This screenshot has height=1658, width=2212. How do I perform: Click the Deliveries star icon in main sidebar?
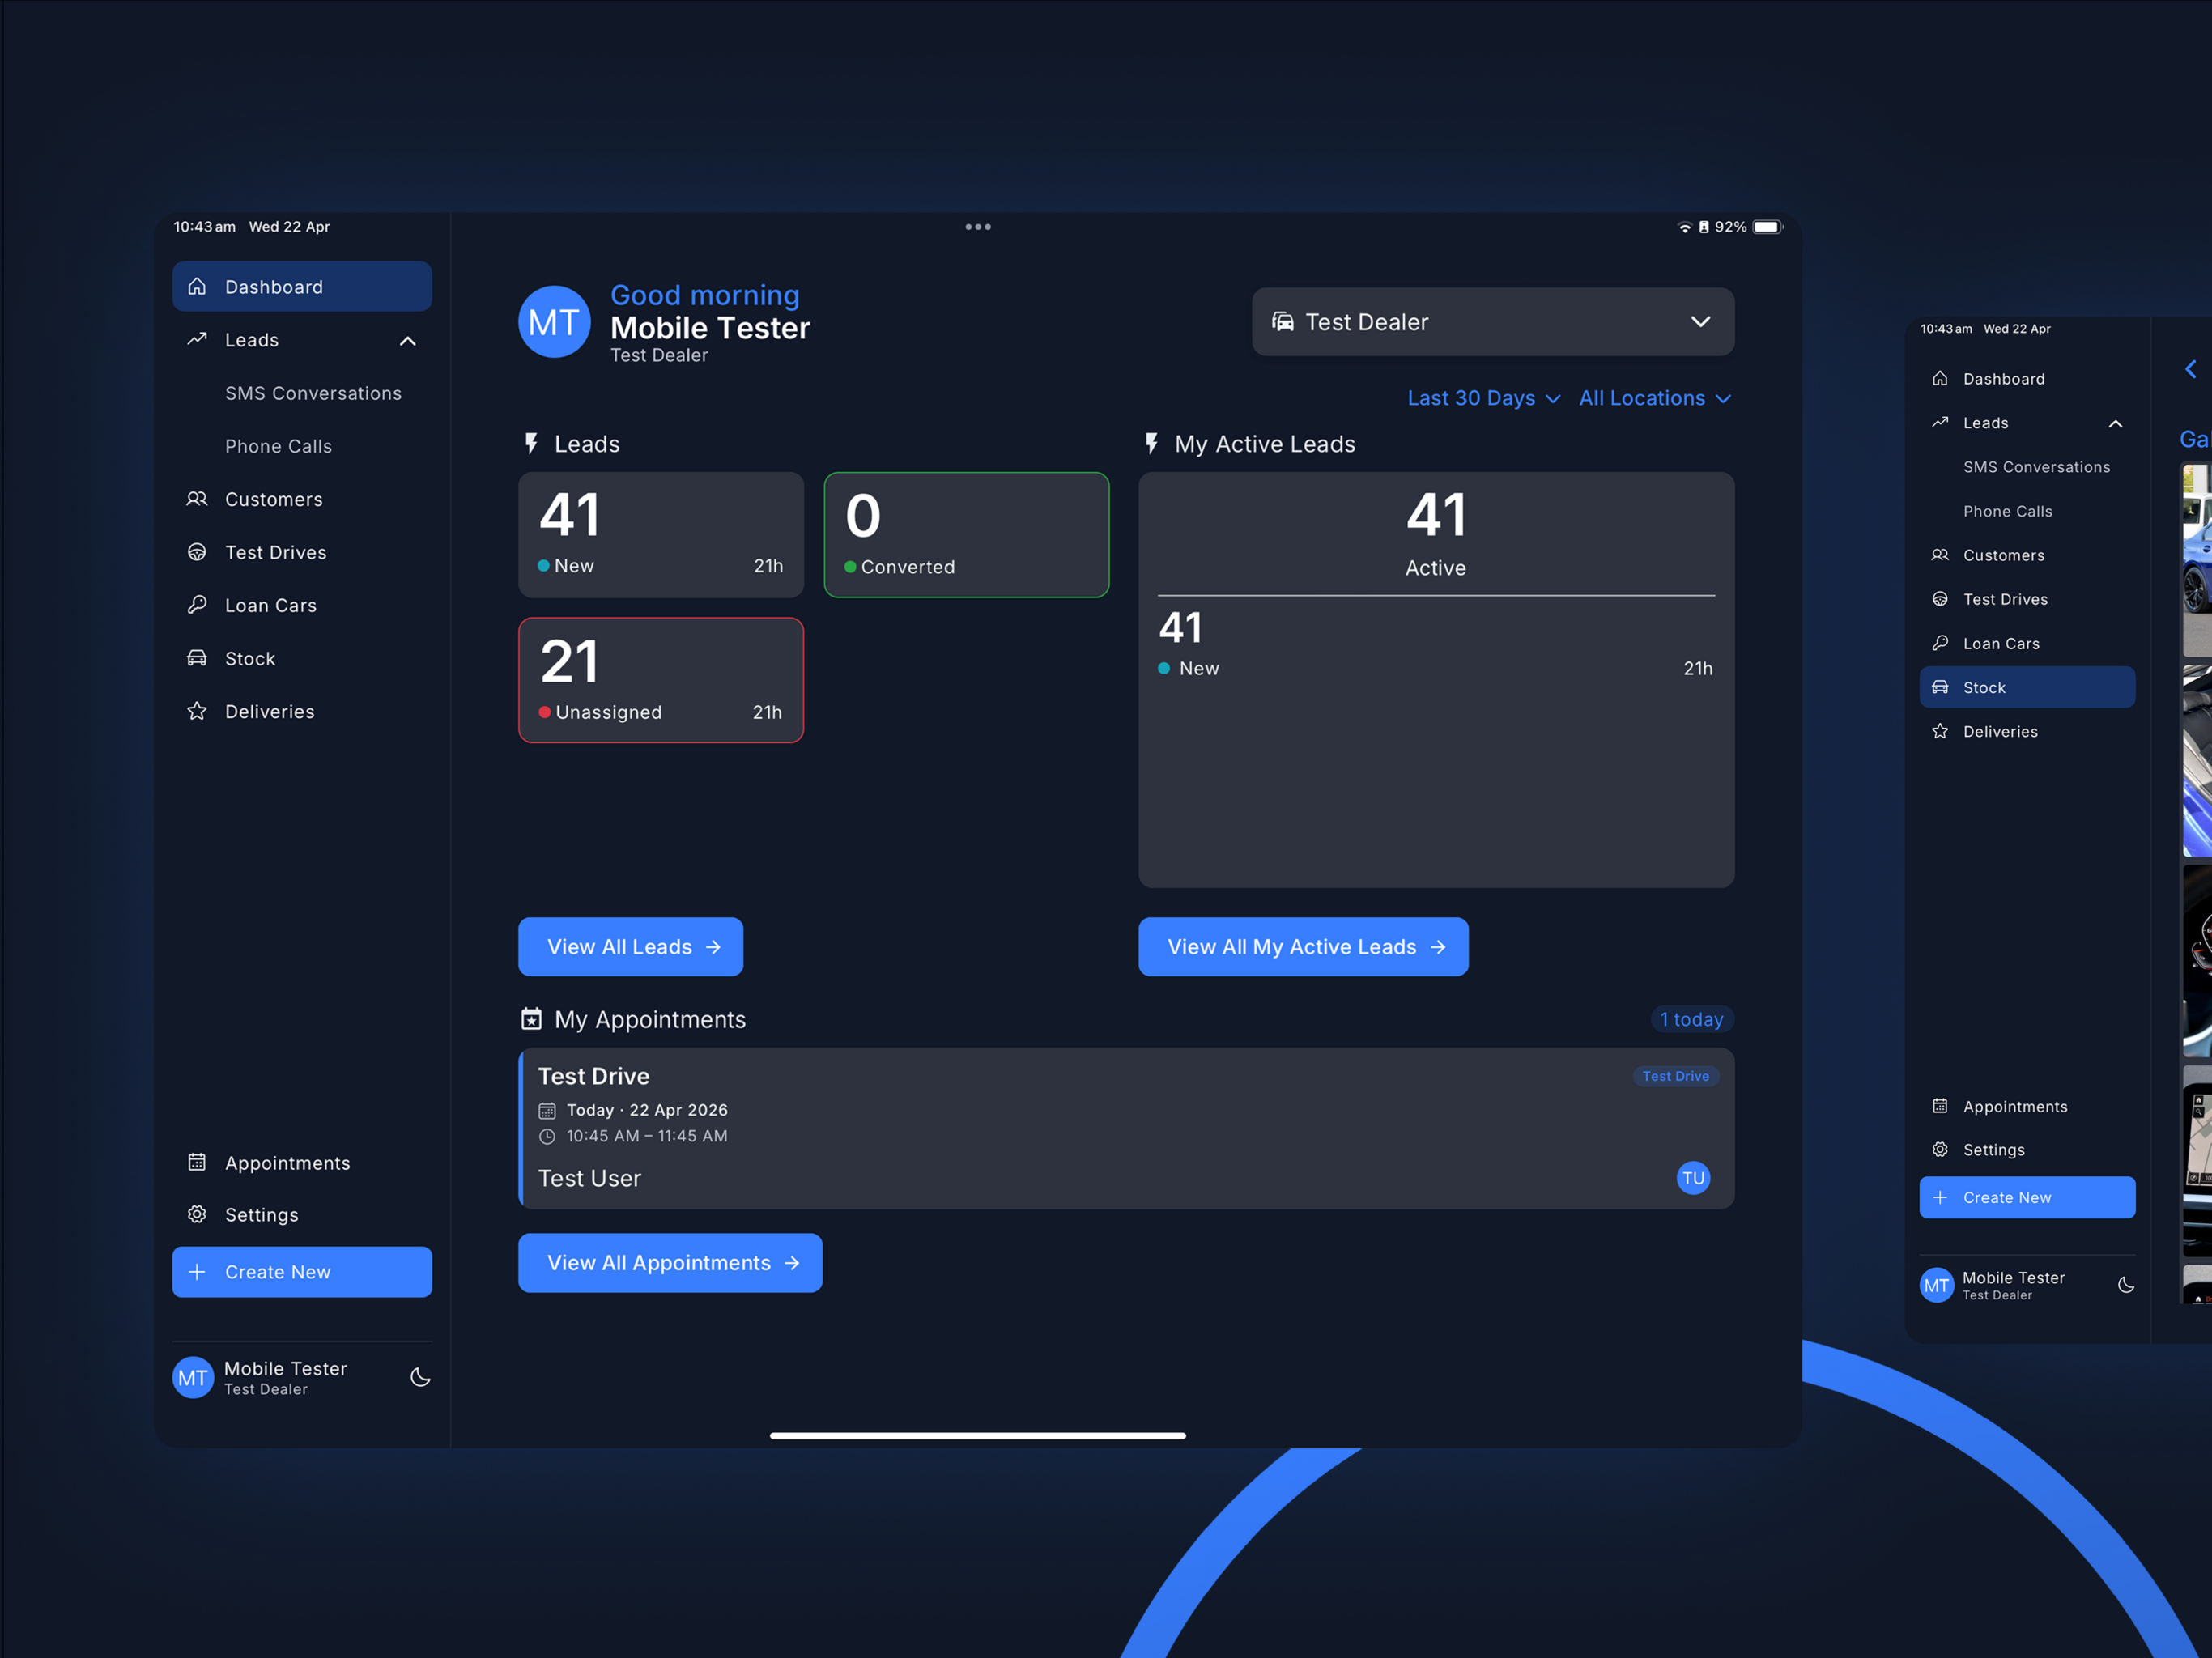coord(197,711)
